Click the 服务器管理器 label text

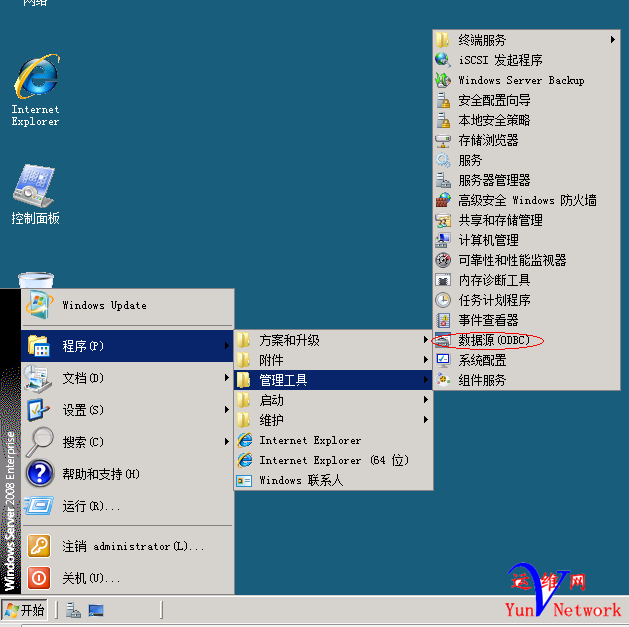(x=494, y=180)
